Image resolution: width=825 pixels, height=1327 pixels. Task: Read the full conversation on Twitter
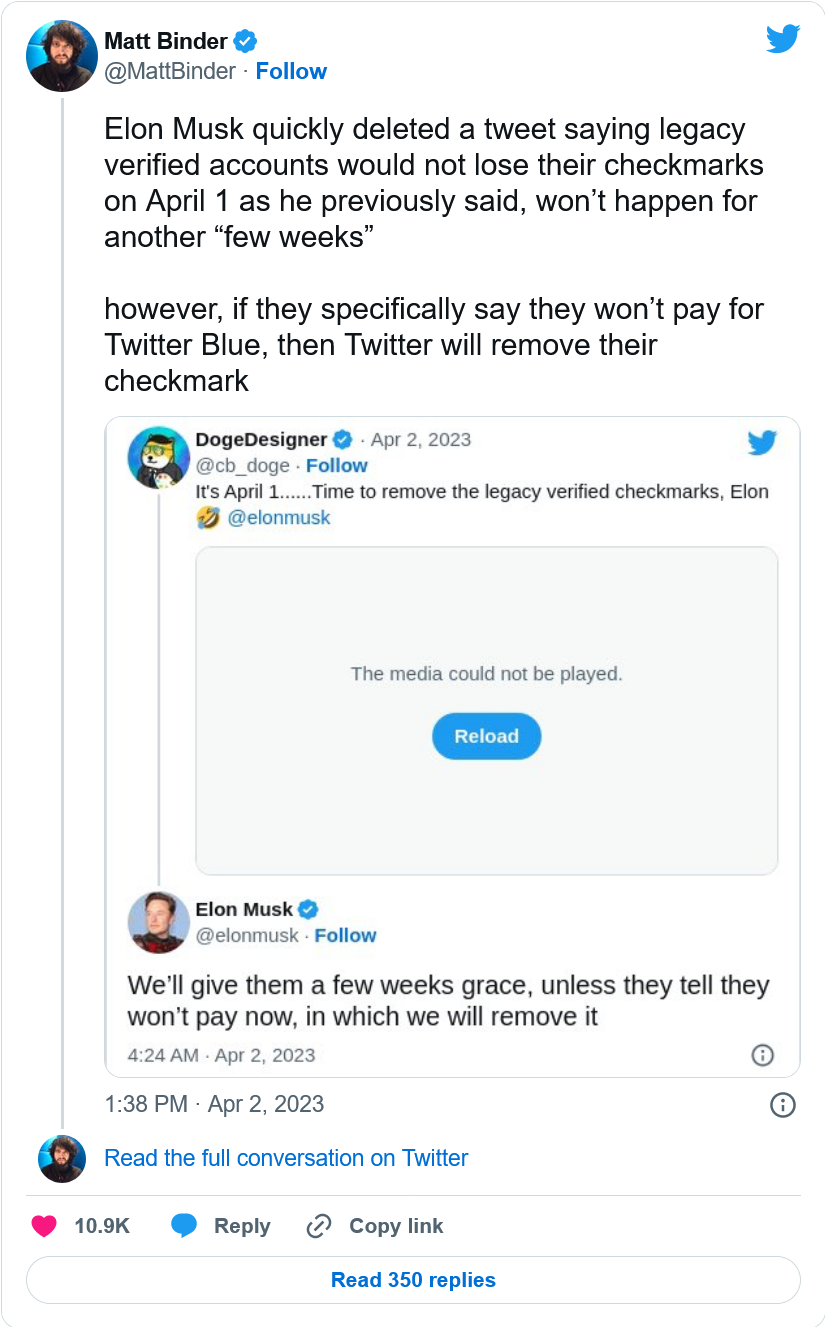pos(286,1158)
